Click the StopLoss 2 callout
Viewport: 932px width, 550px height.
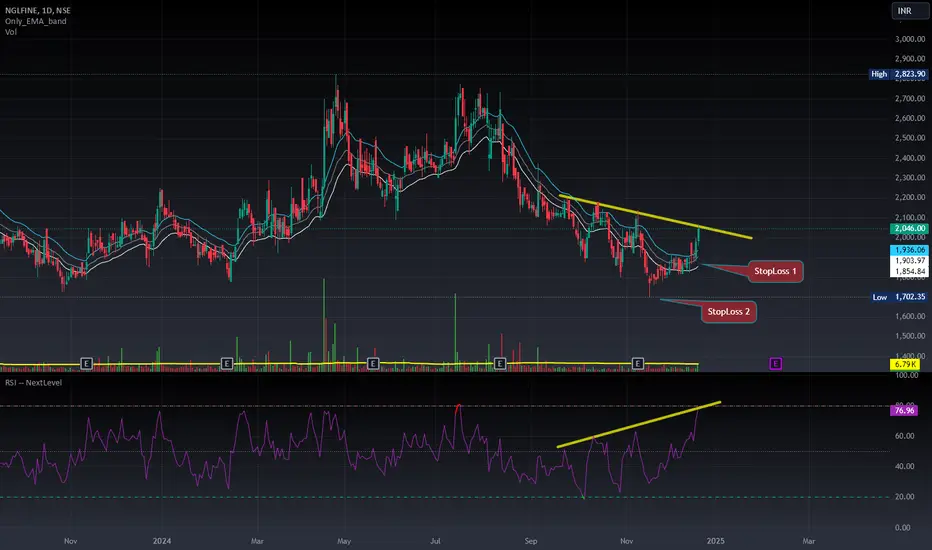[728, 312]
